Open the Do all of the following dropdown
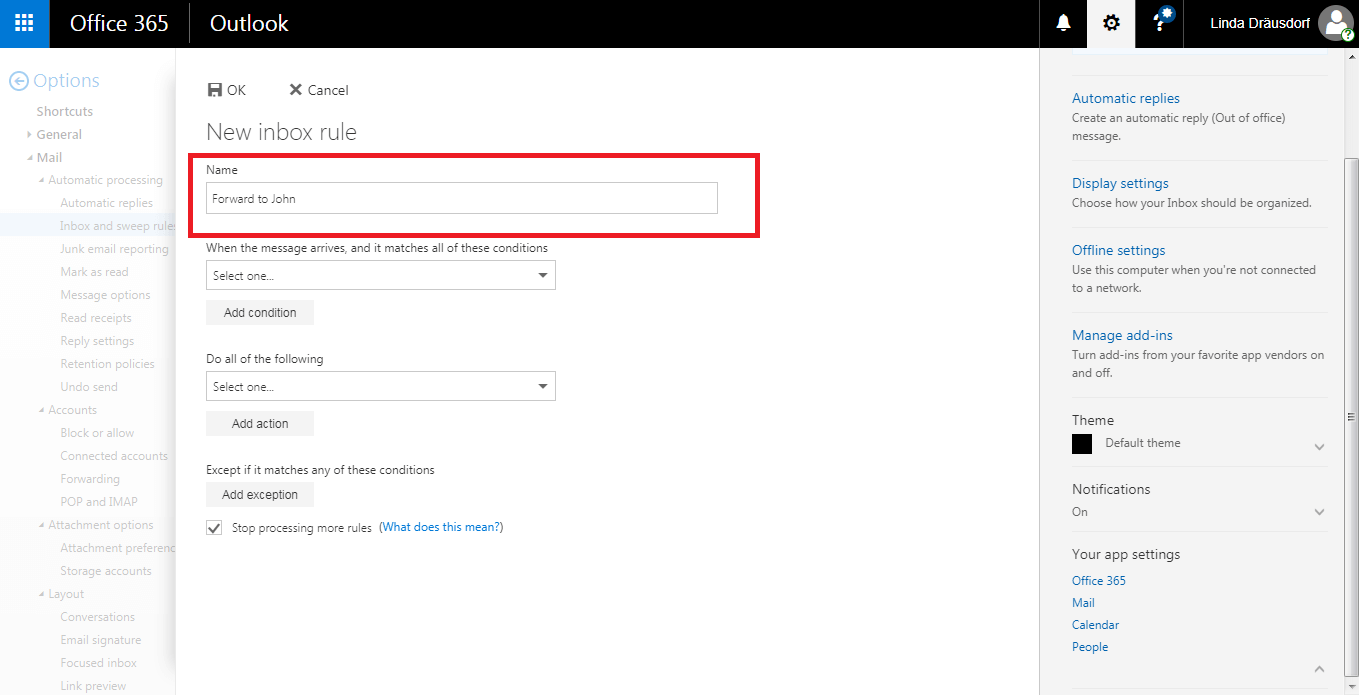This screenshot has height=695, width=1359. 381,386
